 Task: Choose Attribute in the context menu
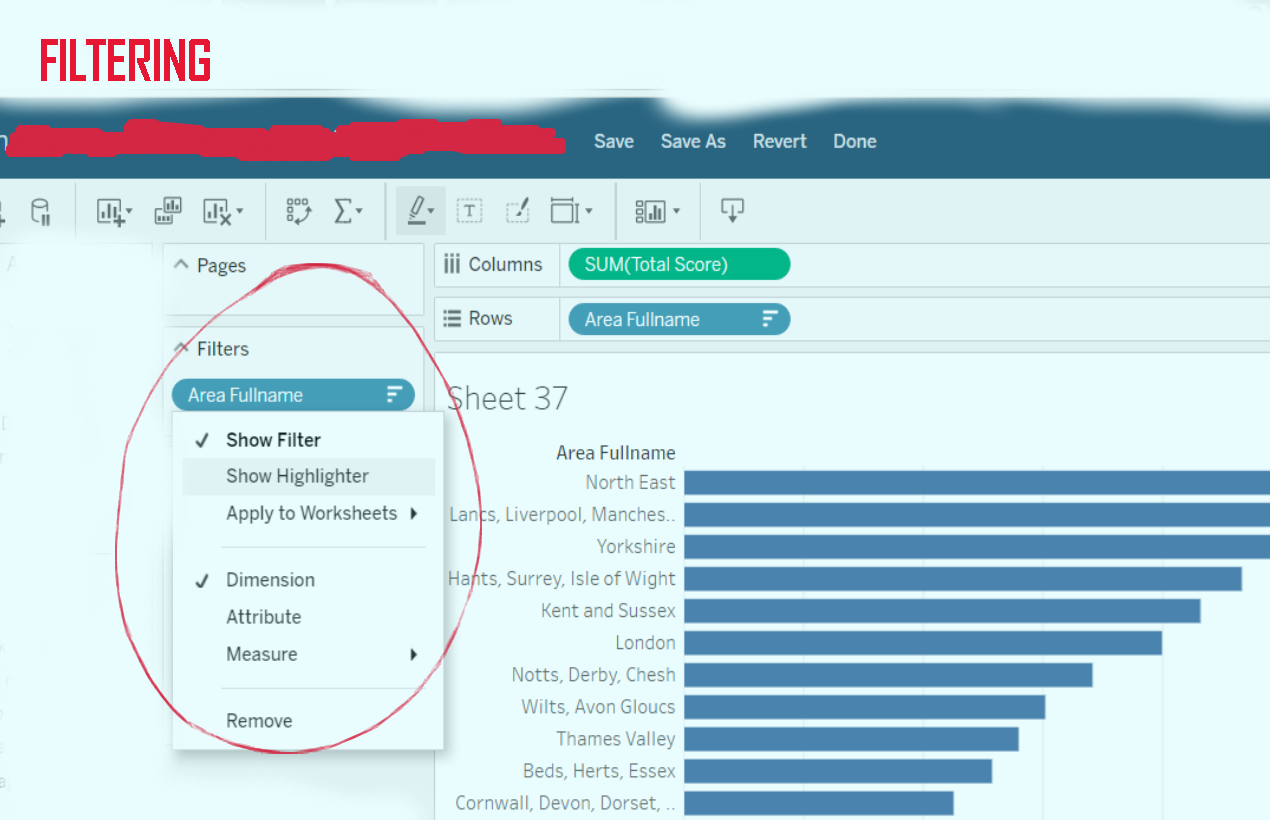click(x=263, y=617)
